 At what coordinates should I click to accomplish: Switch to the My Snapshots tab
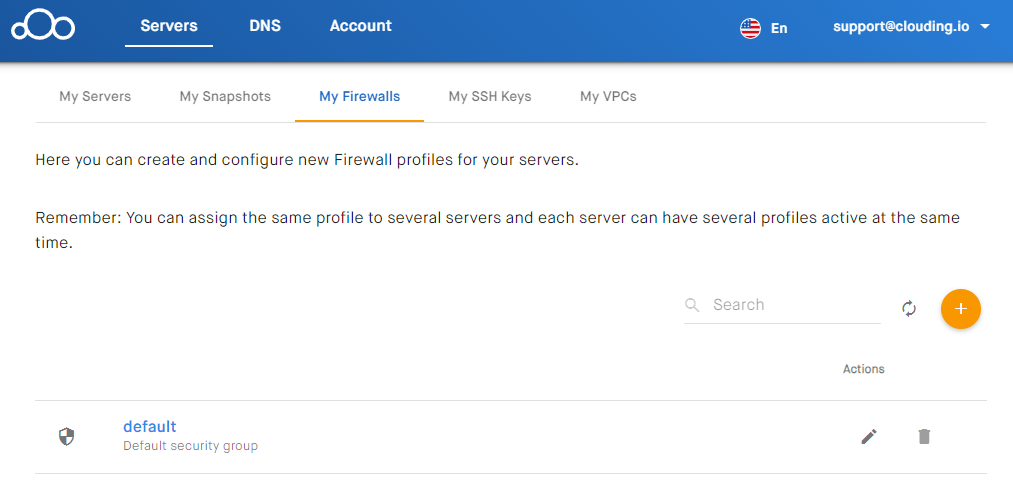tap(225, 97)
